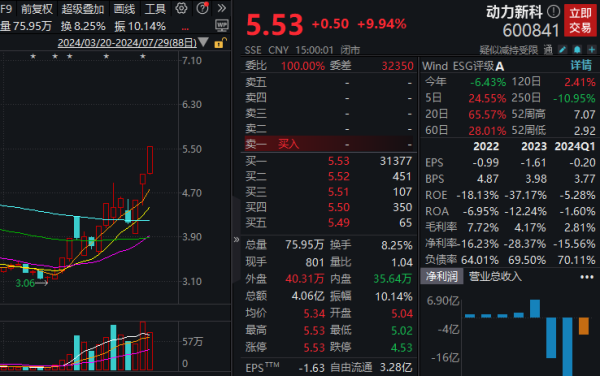The height and width of the screenshot is (376, 600).
Task: Click the stock info exclamation icon
Action: pos(553,12)
